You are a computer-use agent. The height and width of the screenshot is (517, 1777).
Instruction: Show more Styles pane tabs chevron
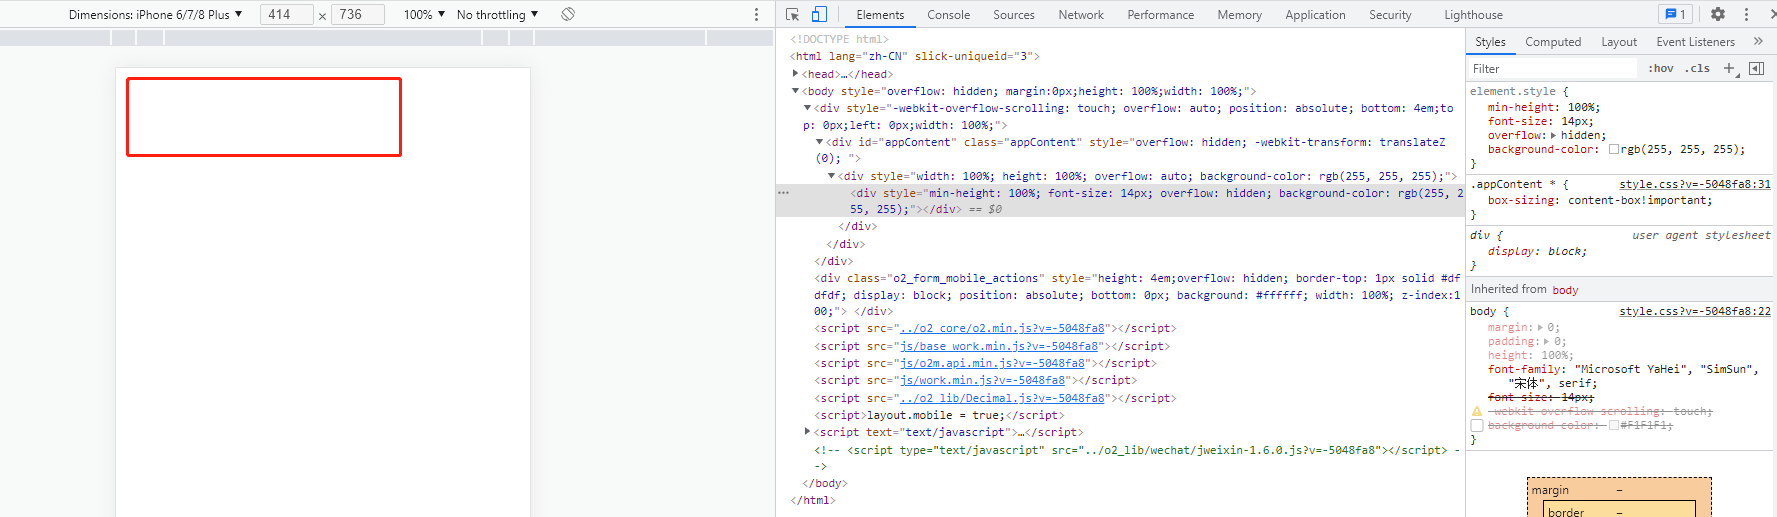(x=1758, y=41)
